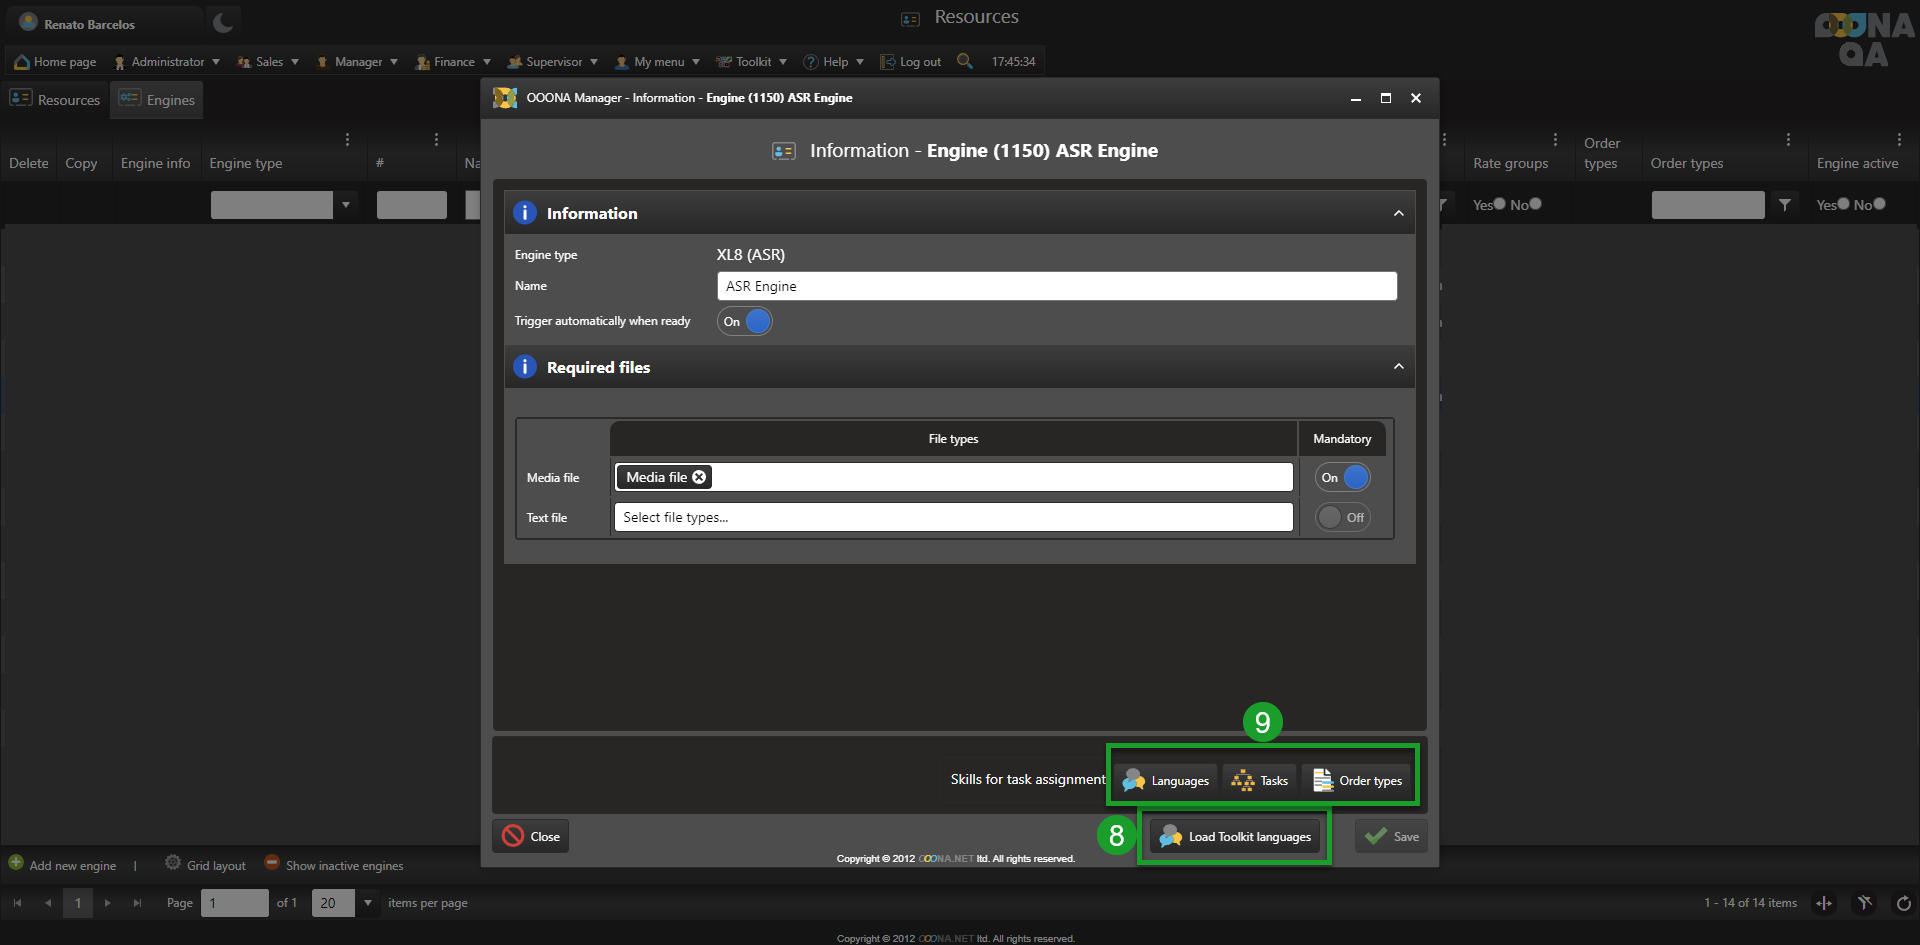Click the engine Name input field

[1056, 286]
